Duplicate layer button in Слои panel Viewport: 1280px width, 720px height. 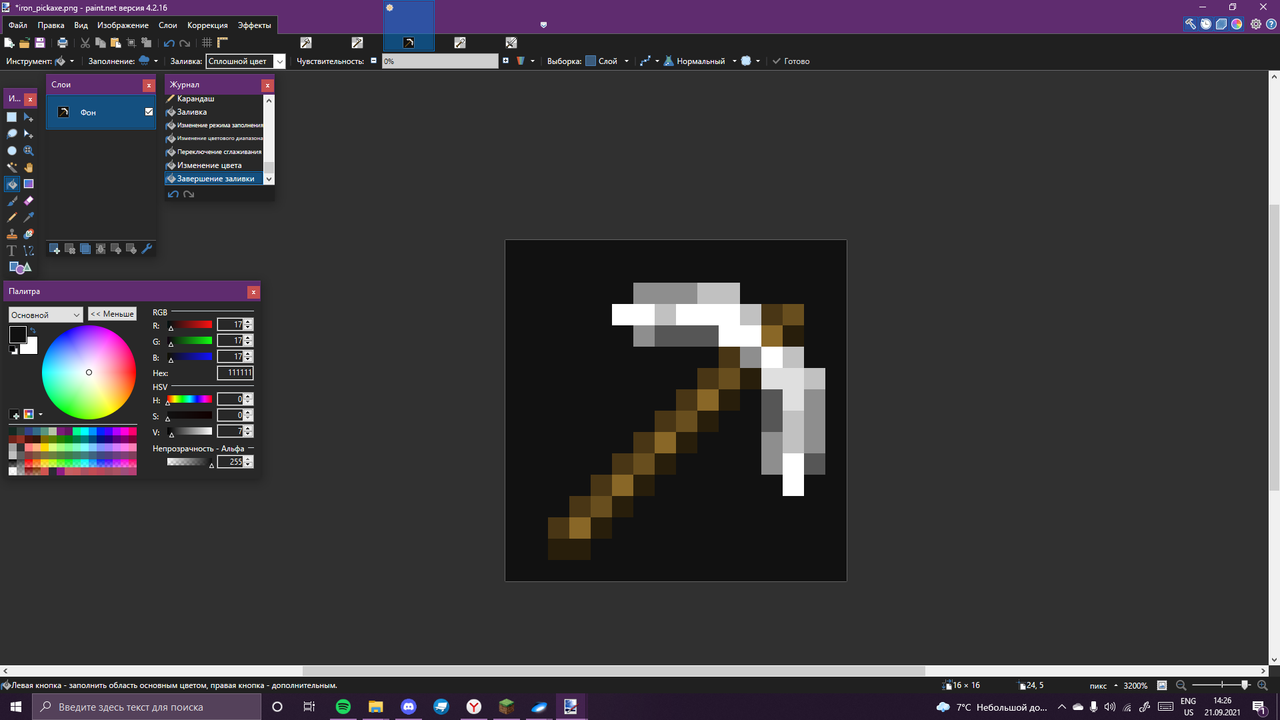point(86,249)
